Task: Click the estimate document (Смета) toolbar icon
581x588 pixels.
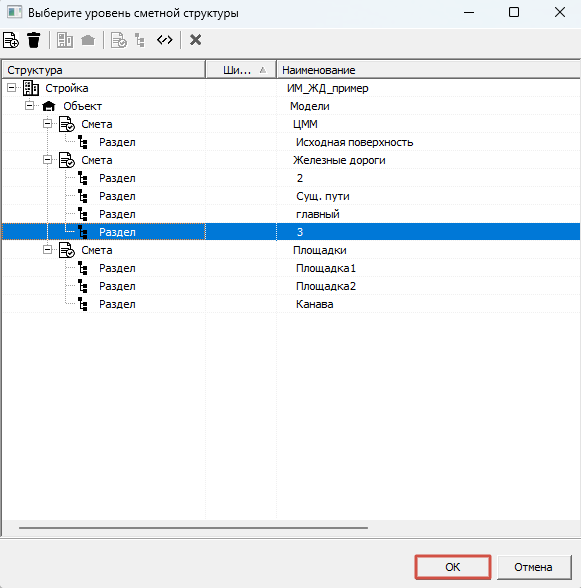Action: tap(119, 40)
